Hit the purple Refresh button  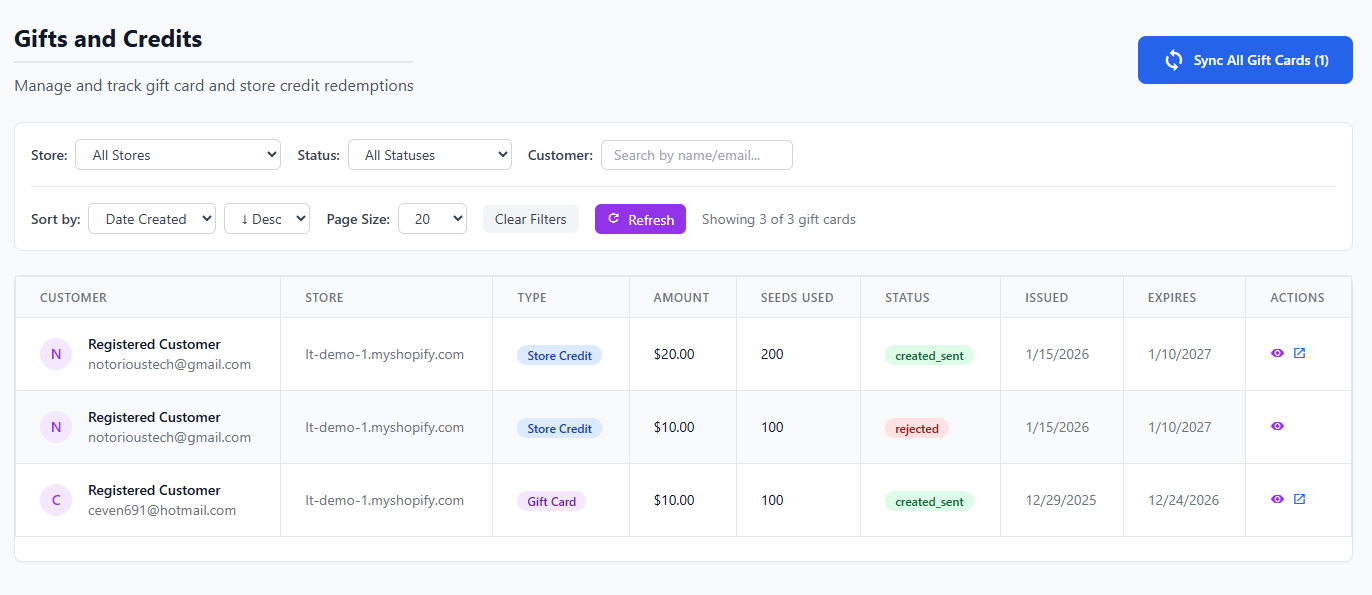640,219
